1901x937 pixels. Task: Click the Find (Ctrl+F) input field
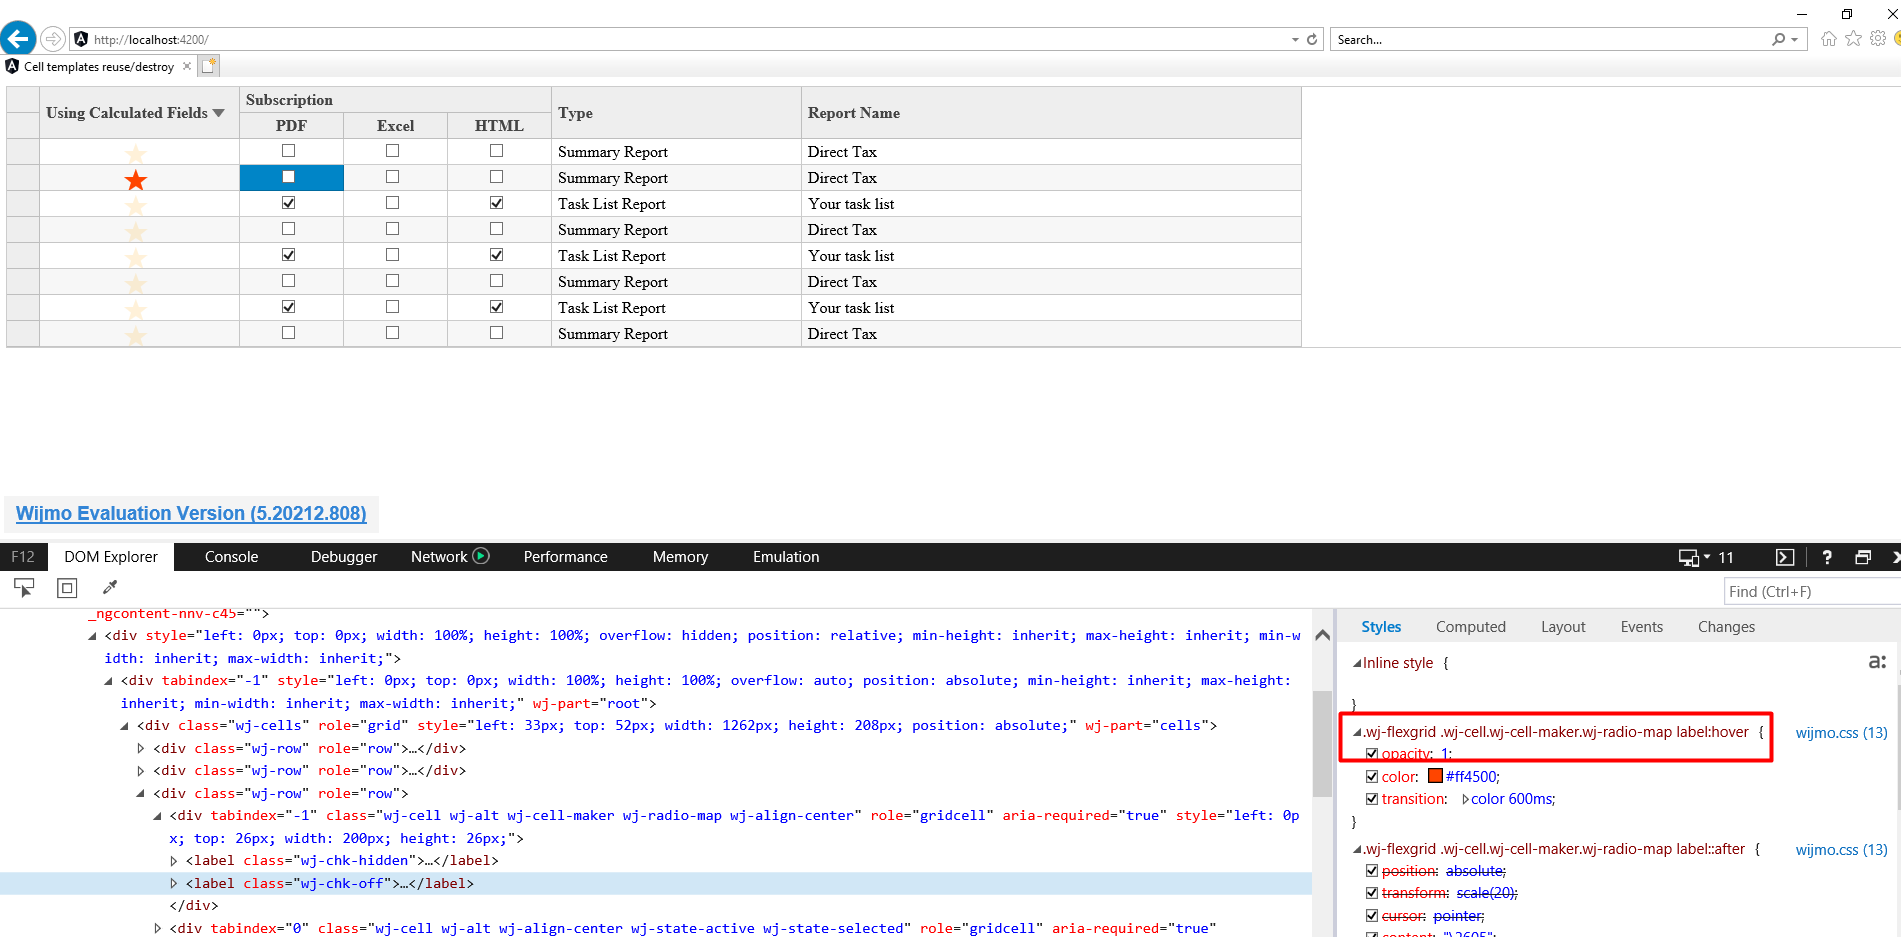(x=1812, y=591)
